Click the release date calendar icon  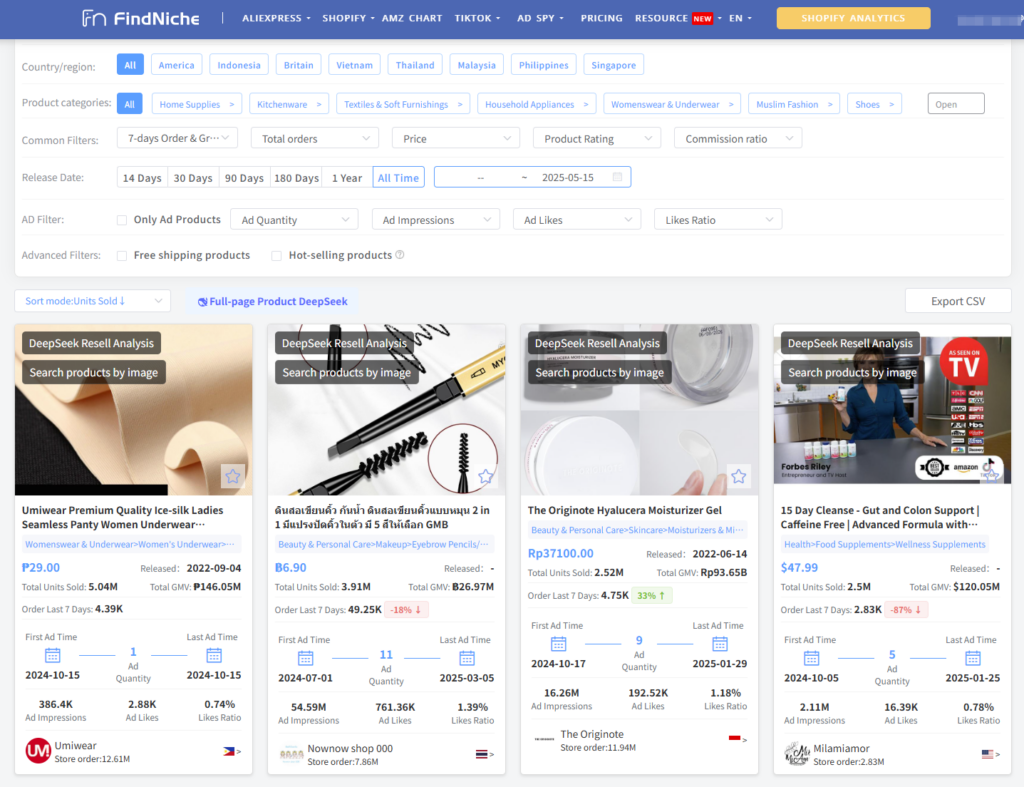[617, 177]
